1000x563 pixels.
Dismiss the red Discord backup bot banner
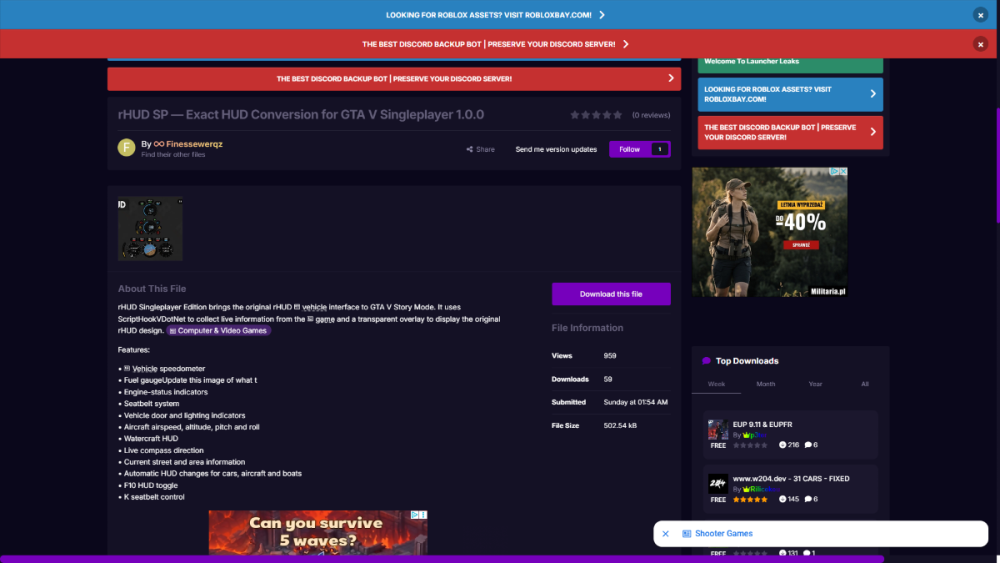pyautogui.click(x=980, y=44)
